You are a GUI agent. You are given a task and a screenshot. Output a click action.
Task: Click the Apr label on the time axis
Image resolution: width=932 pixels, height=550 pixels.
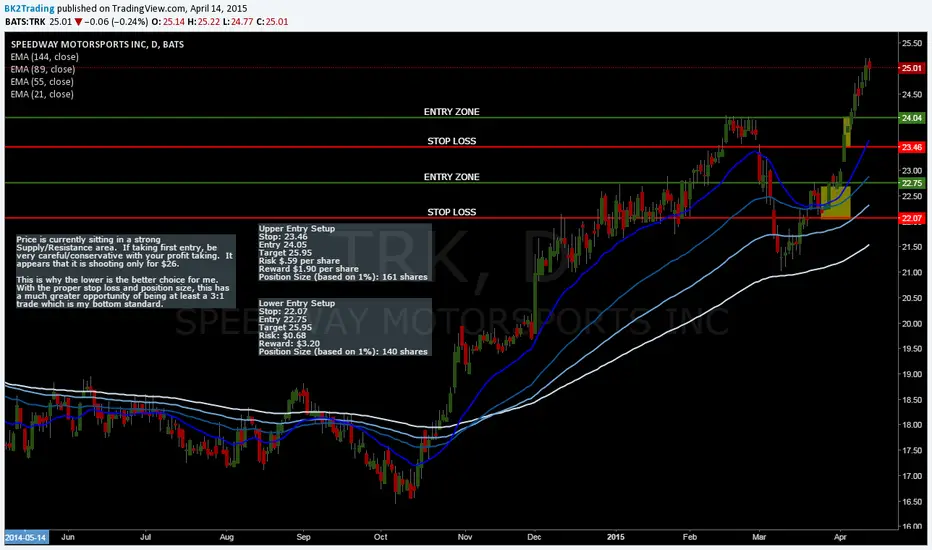[x=840, y=537]
